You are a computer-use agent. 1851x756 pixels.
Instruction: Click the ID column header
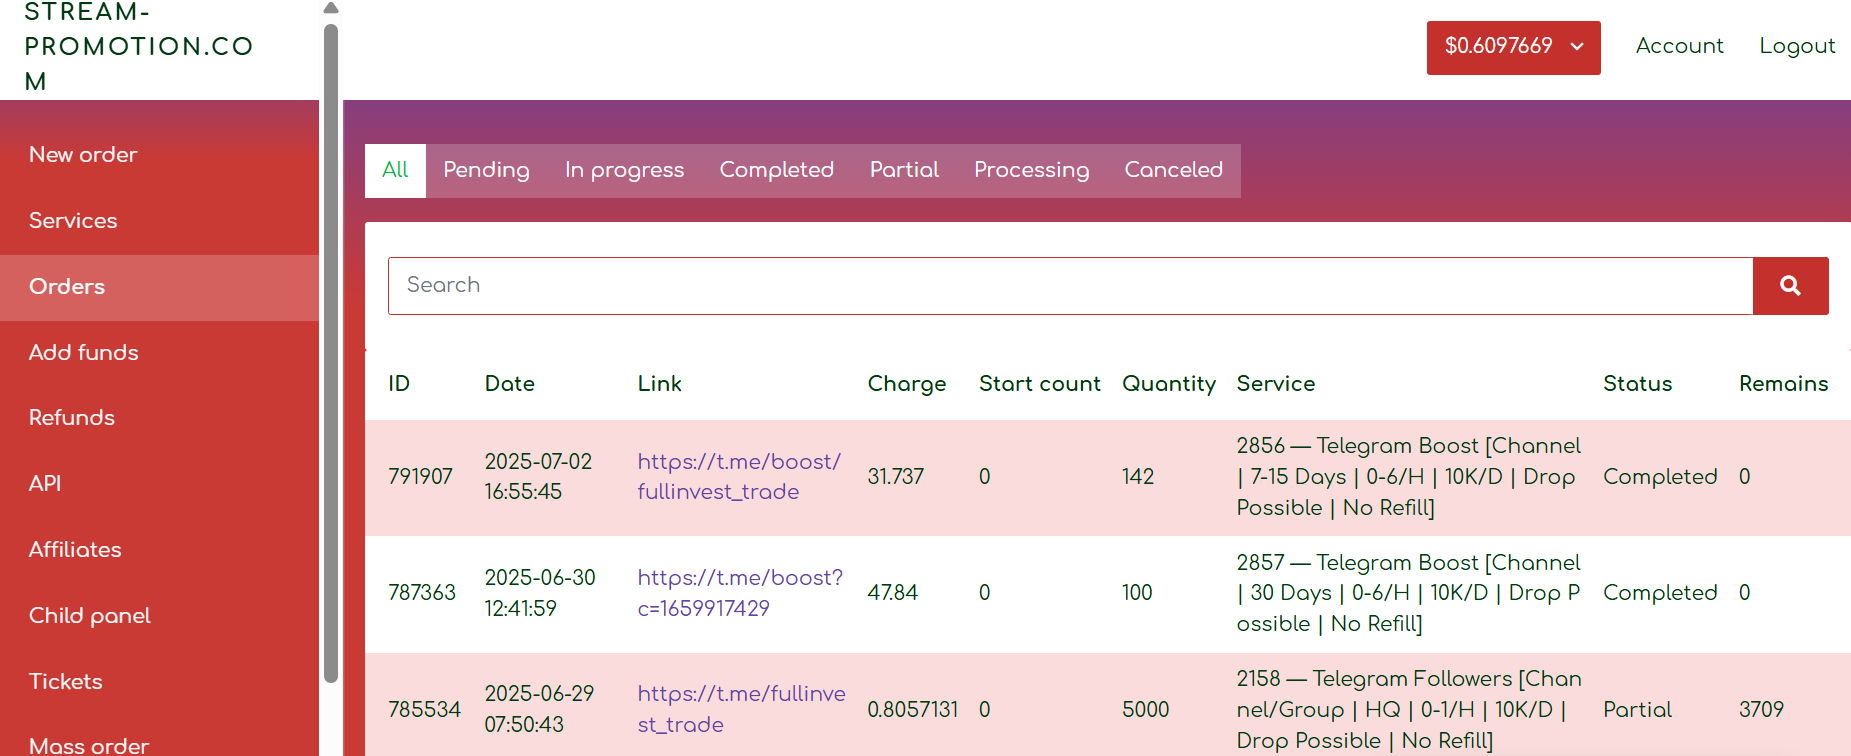tap(399, 384)
